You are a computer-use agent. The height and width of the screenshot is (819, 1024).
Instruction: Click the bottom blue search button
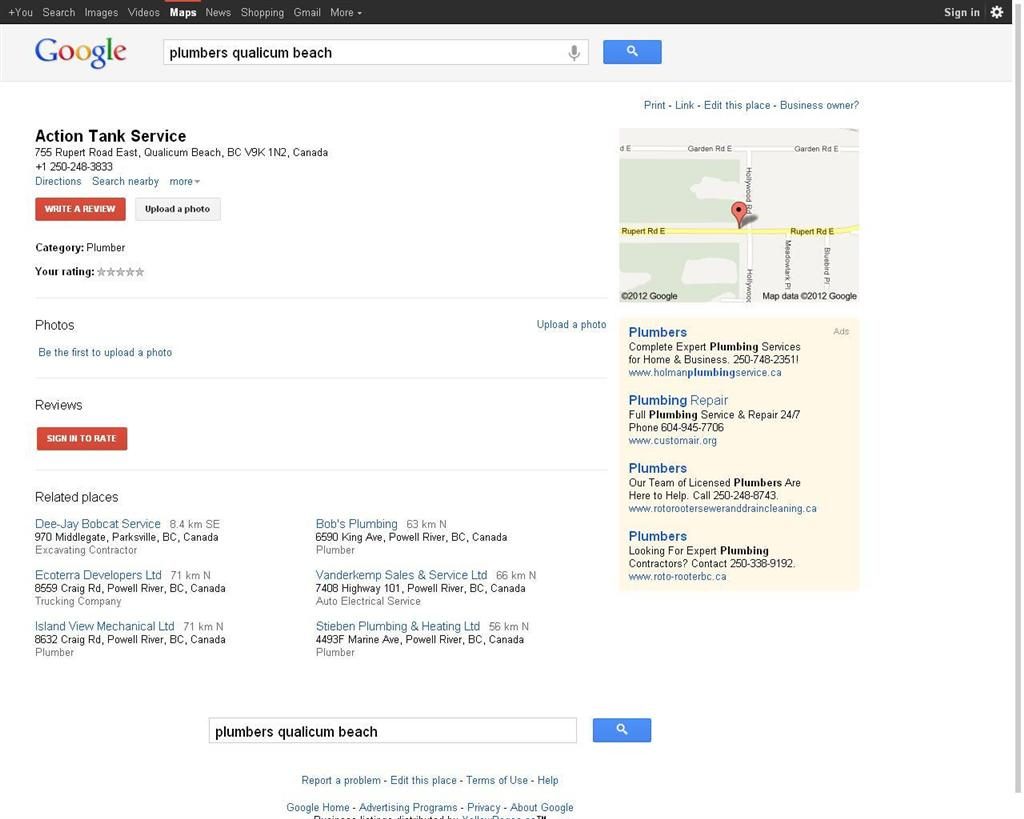[622, 730]
